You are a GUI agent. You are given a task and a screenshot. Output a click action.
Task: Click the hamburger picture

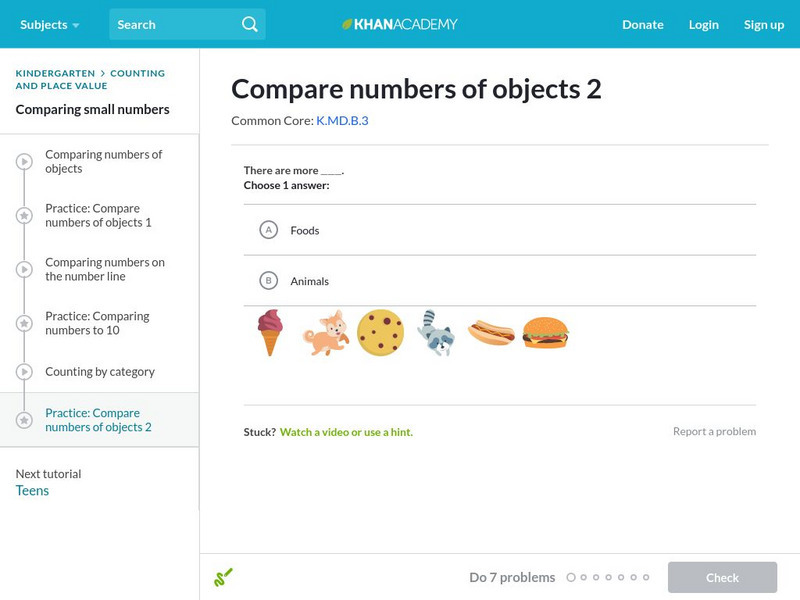point(545,332)
